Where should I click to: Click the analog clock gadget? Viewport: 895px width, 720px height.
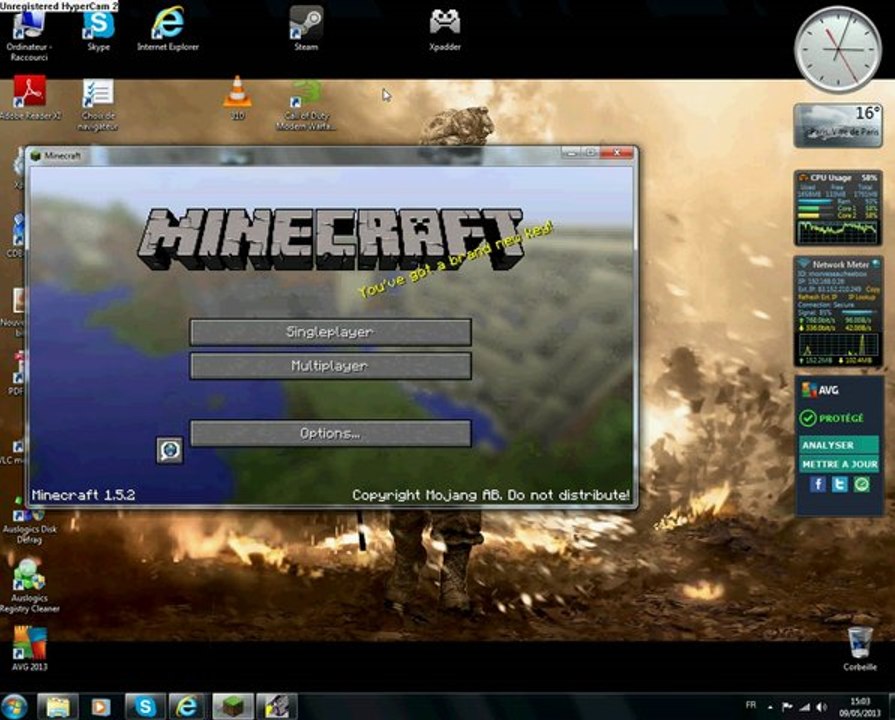[838, 49]
